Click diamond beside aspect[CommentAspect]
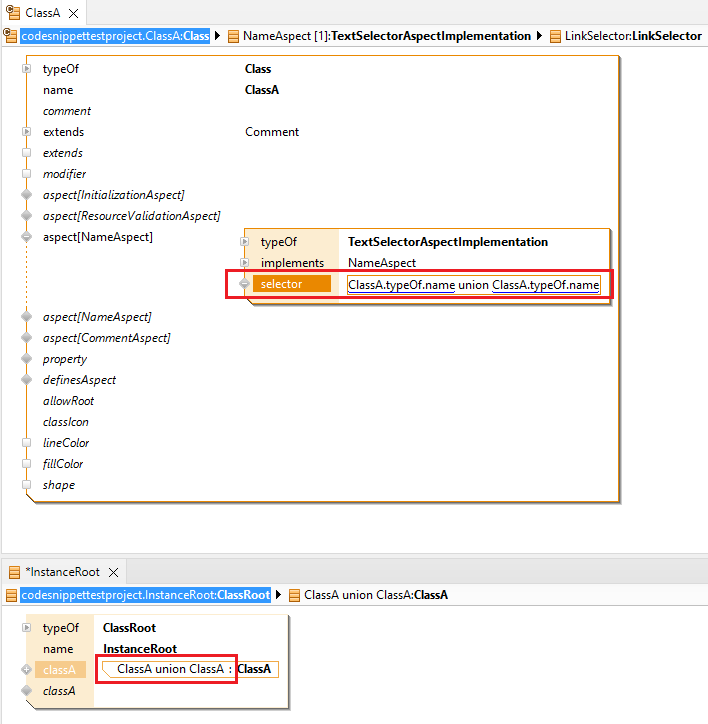The image size is (708, 724). pos(26,338)
